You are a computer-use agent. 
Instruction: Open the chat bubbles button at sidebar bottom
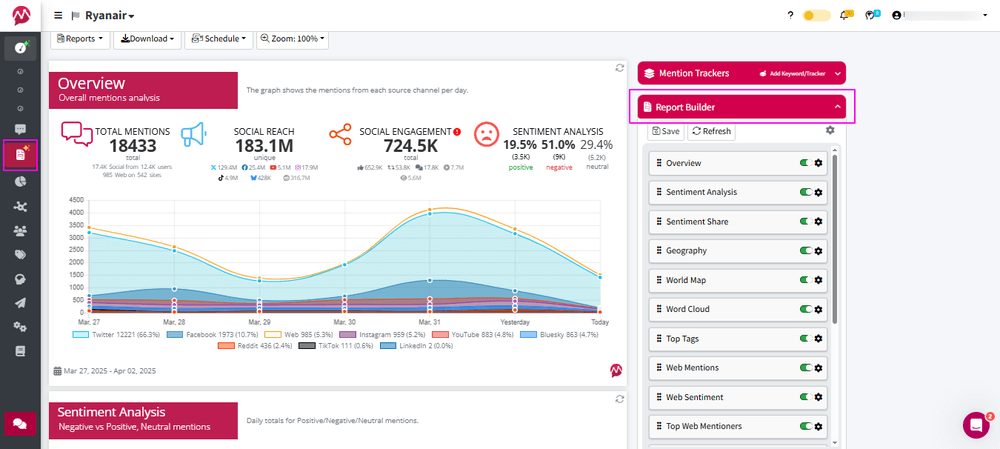pyautogui.click(x=20, y=423)
